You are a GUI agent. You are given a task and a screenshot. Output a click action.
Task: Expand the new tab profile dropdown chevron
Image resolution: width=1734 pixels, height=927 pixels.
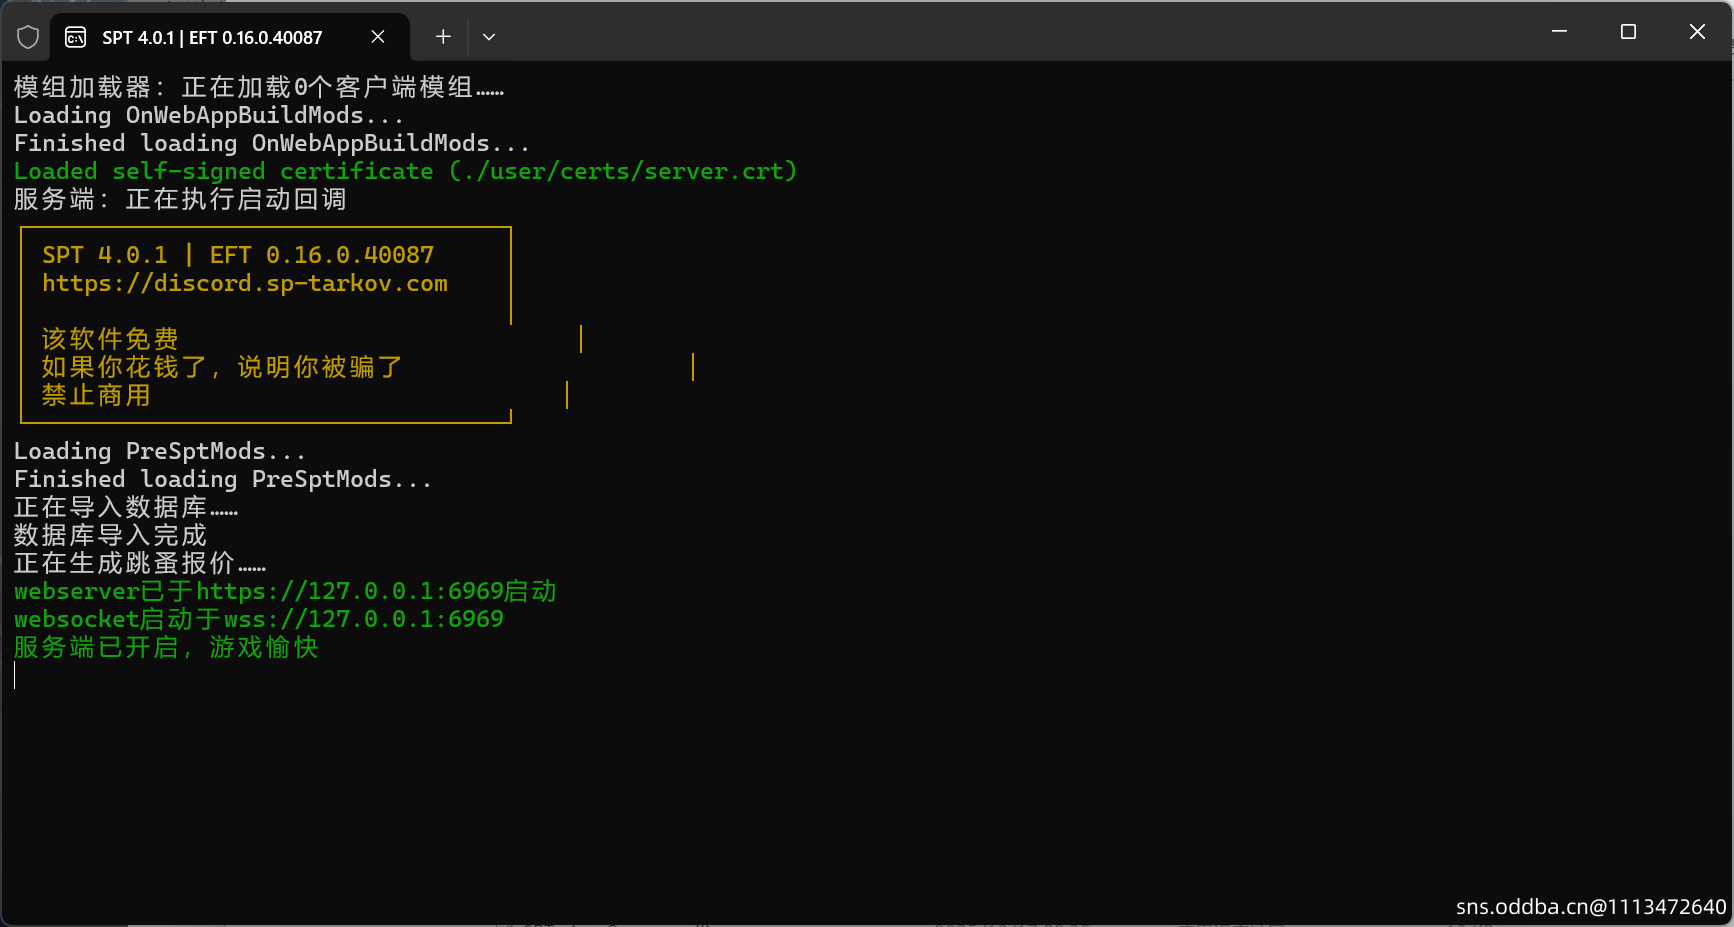489,37
